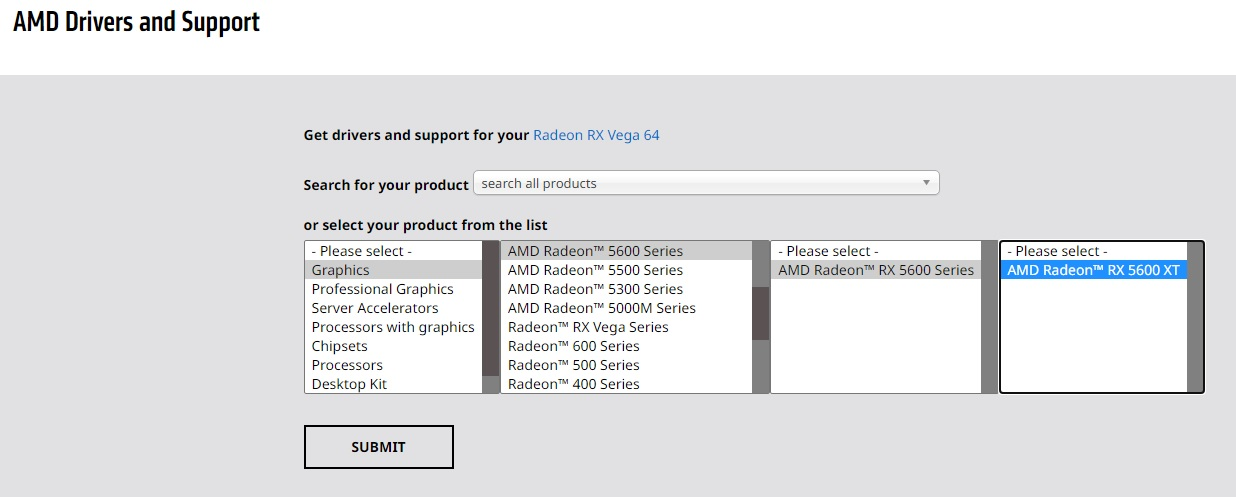This screenshot has height=497, width=1236.
Task: Click the search all products field
Action: click(706, 183)
